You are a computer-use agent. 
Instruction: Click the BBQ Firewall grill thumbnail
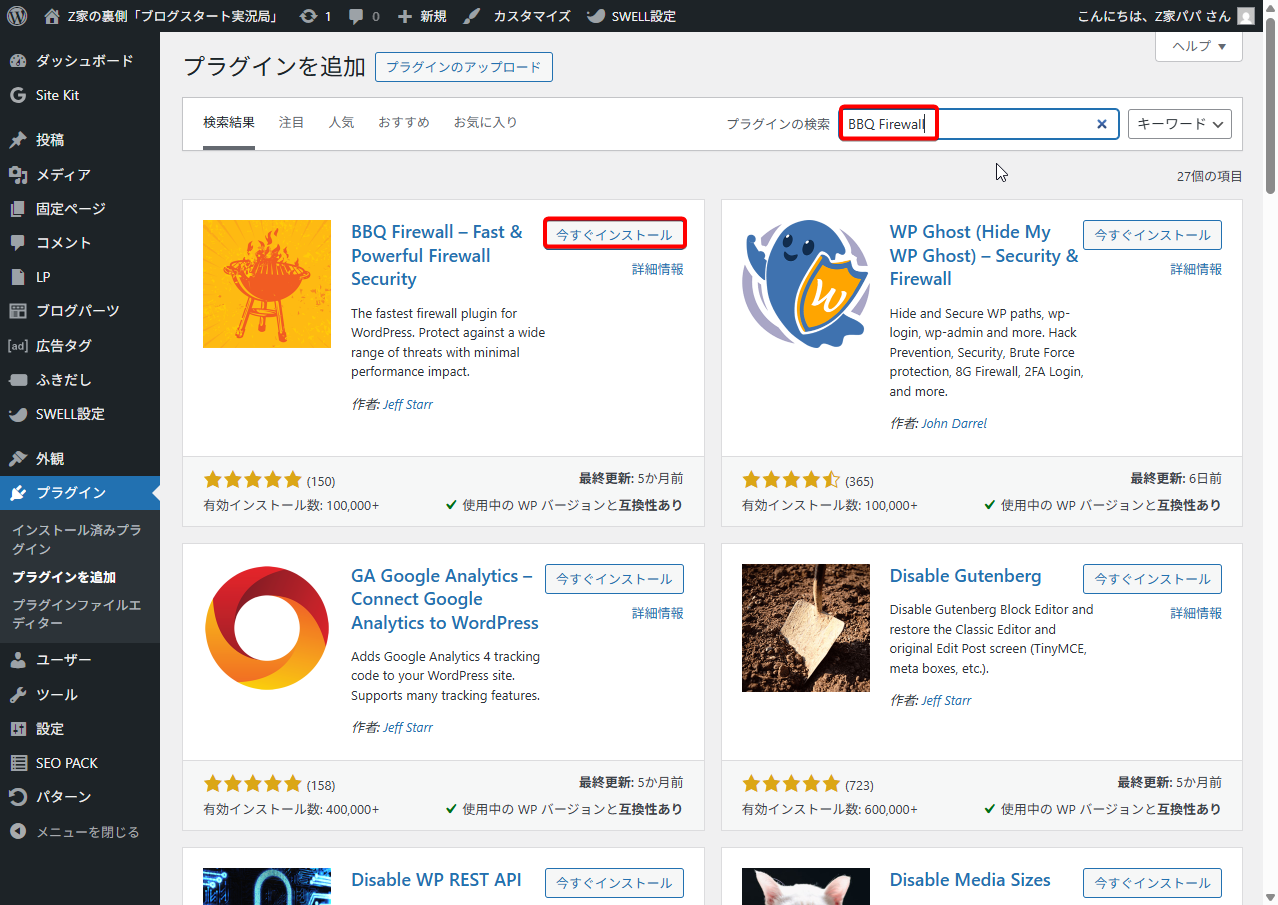click(x=267, y=284)
